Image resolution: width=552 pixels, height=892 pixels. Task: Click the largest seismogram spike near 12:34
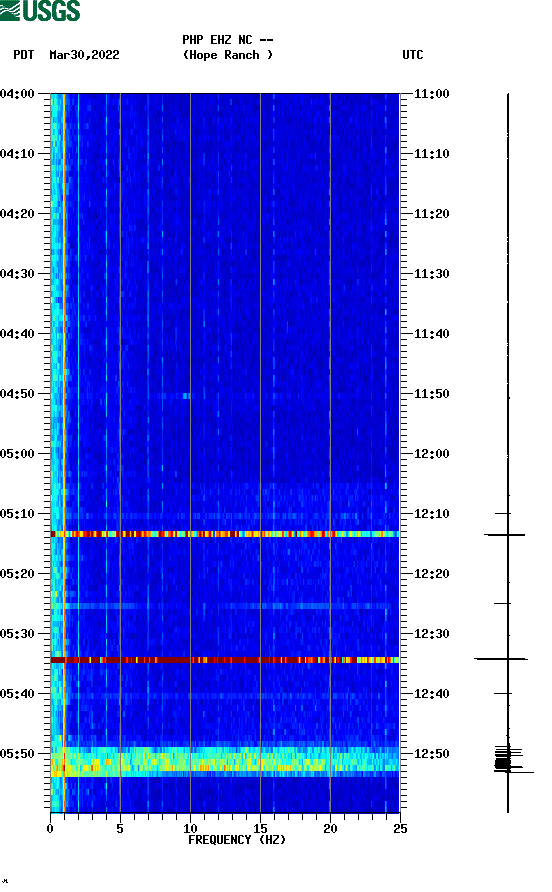pos(501,659)
